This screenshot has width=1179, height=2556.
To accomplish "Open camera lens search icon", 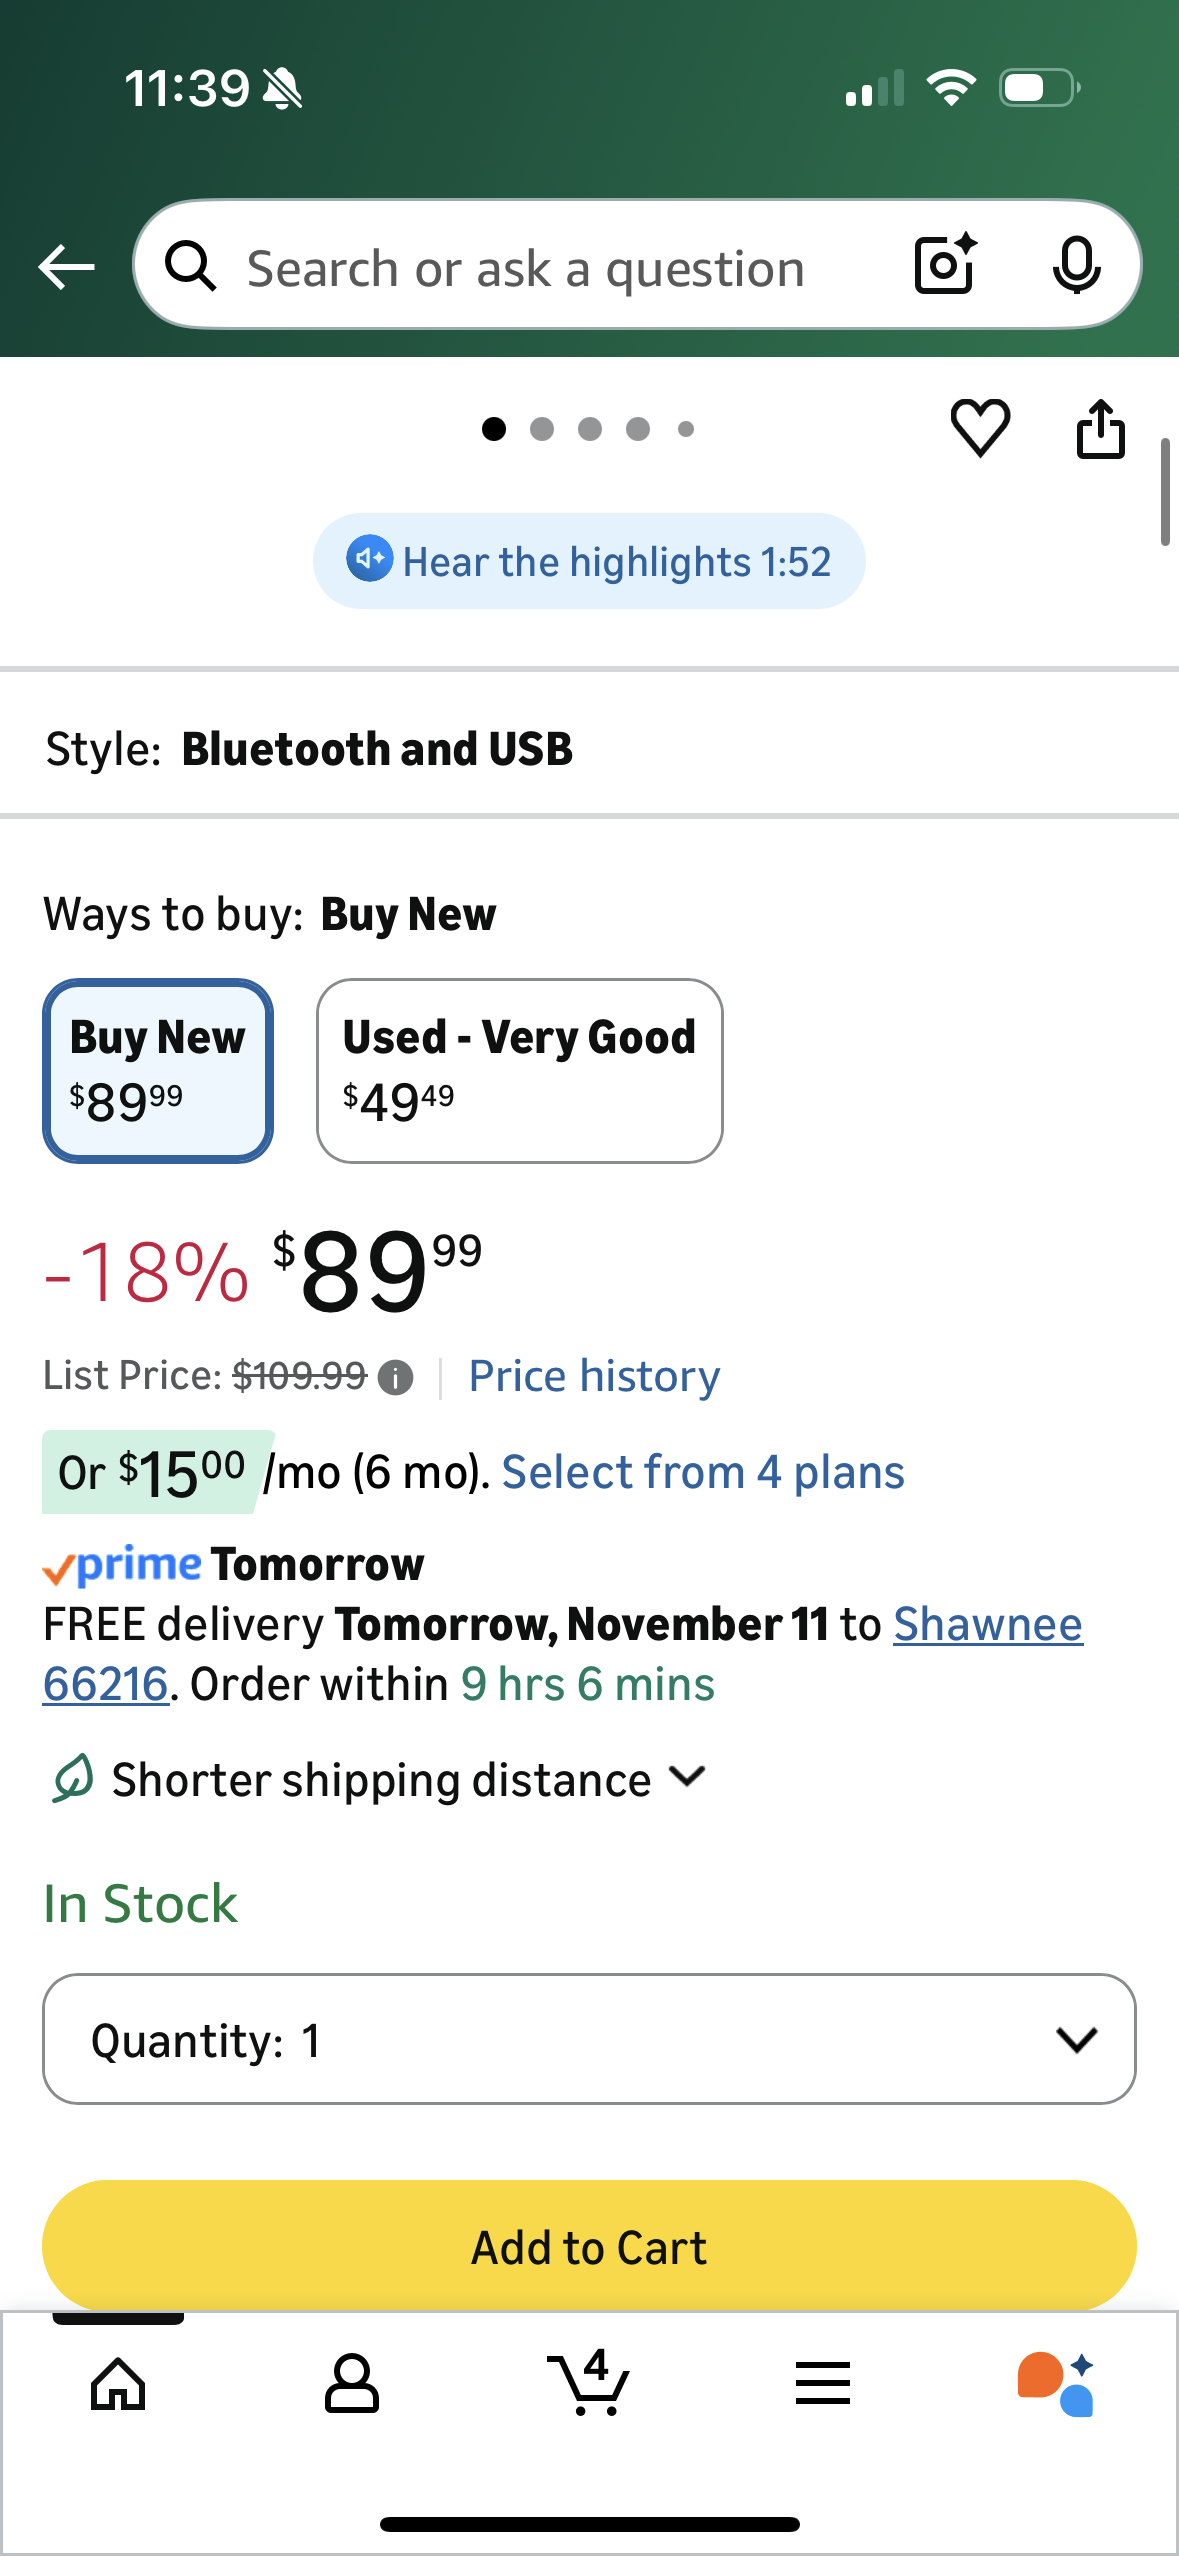I will click(x=945, y=265).
